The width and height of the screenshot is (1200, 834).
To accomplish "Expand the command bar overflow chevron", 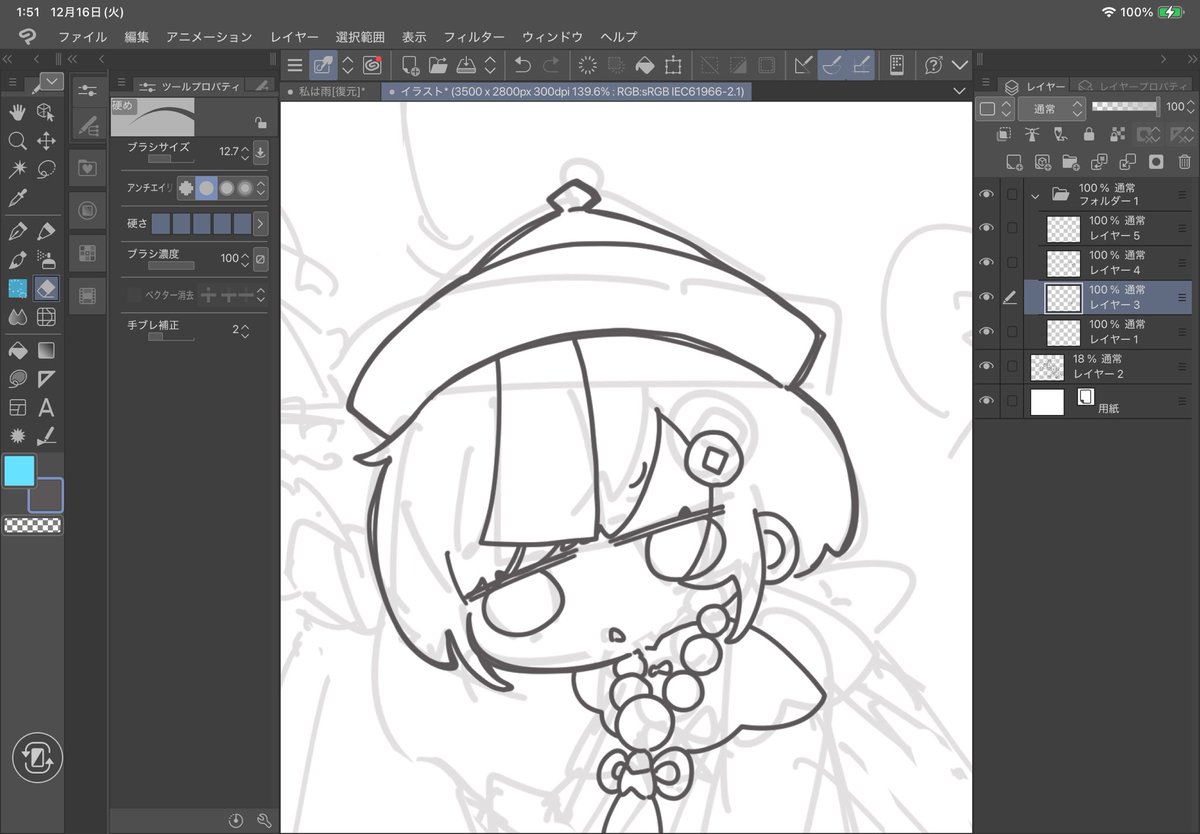I will (960, 65).
